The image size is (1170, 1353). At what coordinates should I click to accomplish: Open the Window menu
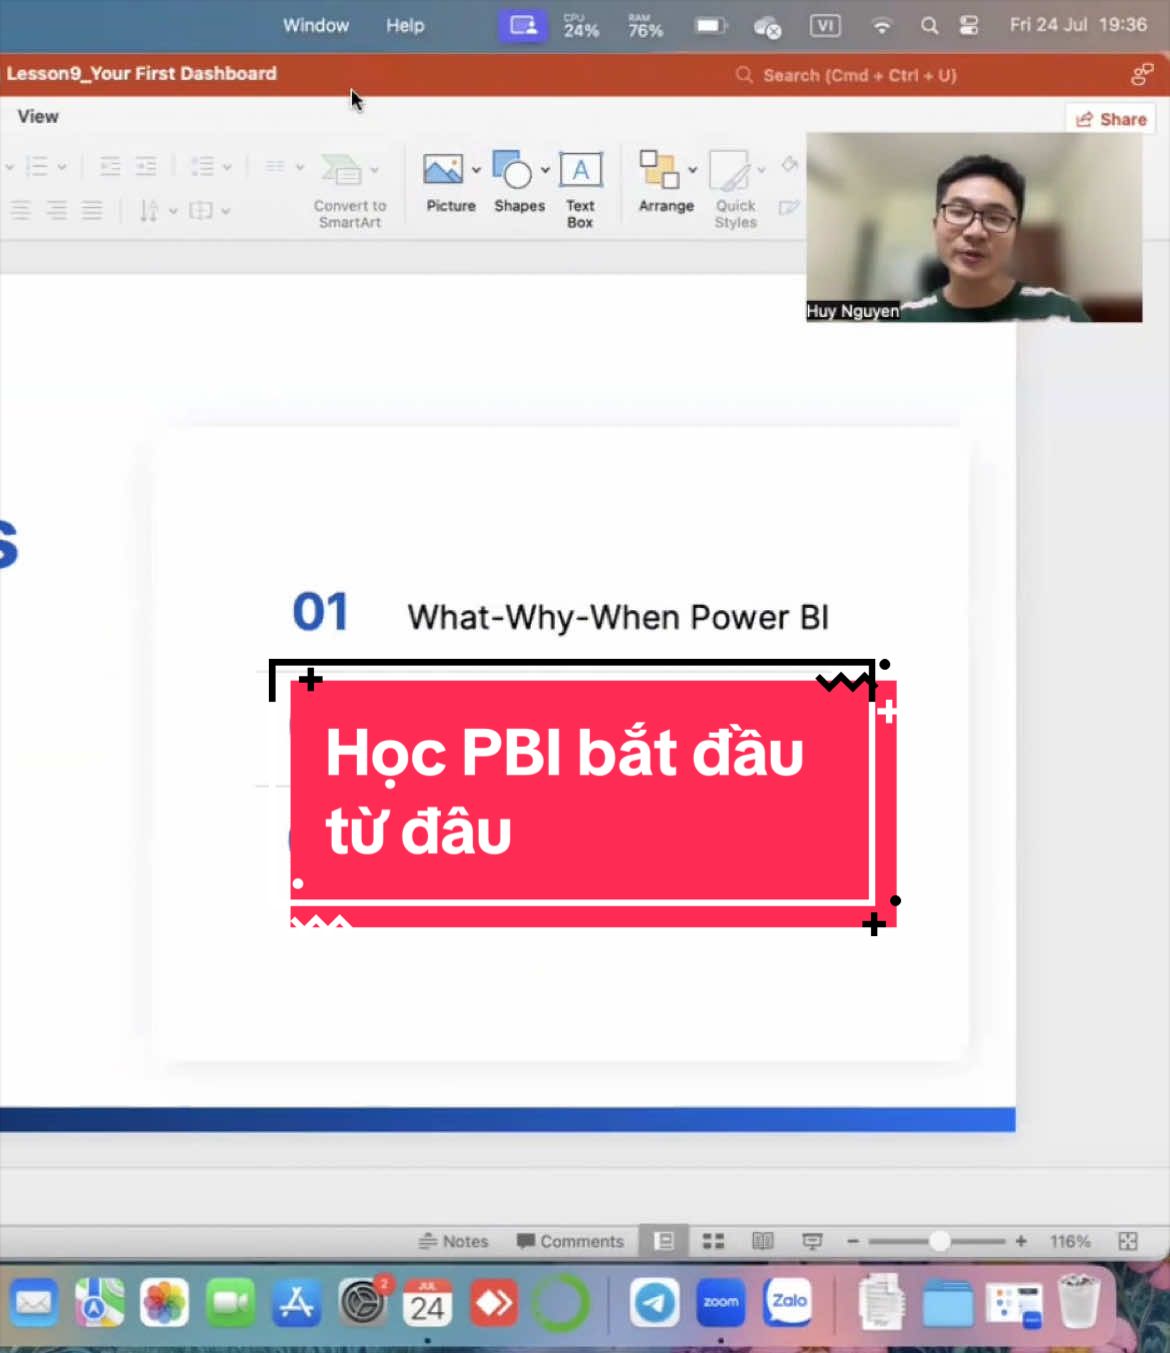tap(316, 25)
